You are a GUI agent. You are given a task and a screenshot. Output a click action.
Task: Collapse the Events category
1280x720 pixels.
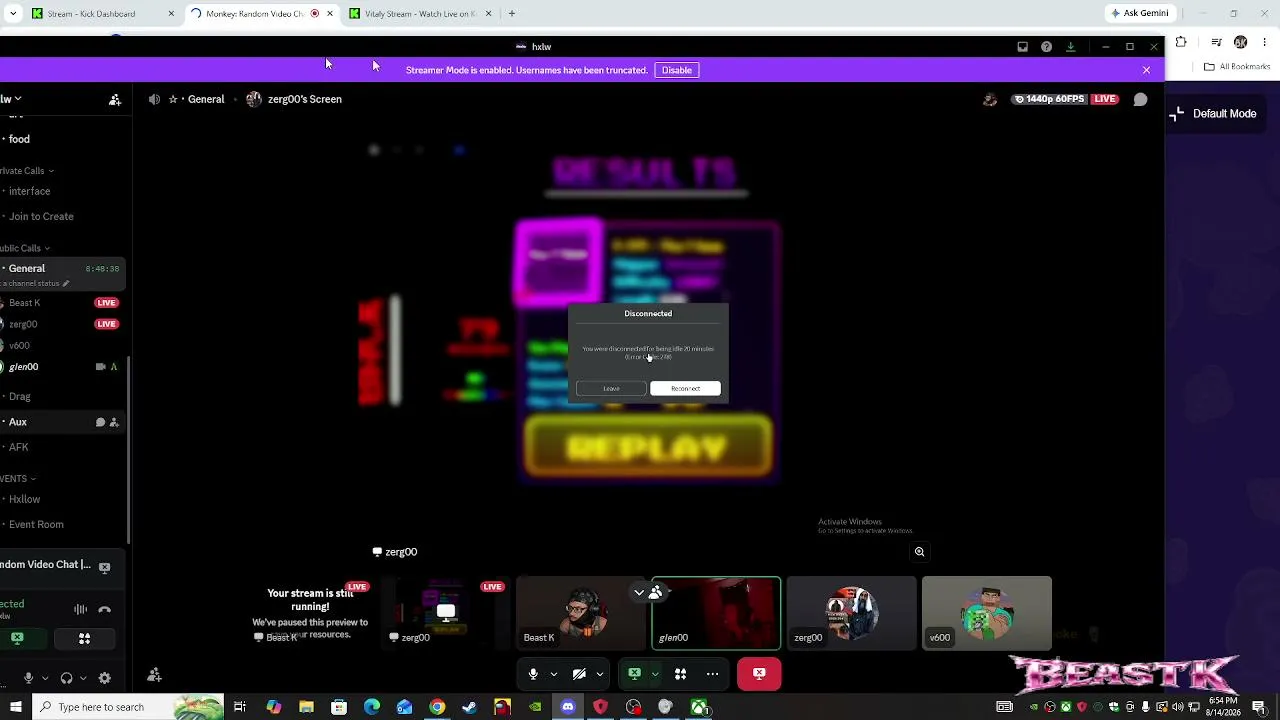(18, 479)
